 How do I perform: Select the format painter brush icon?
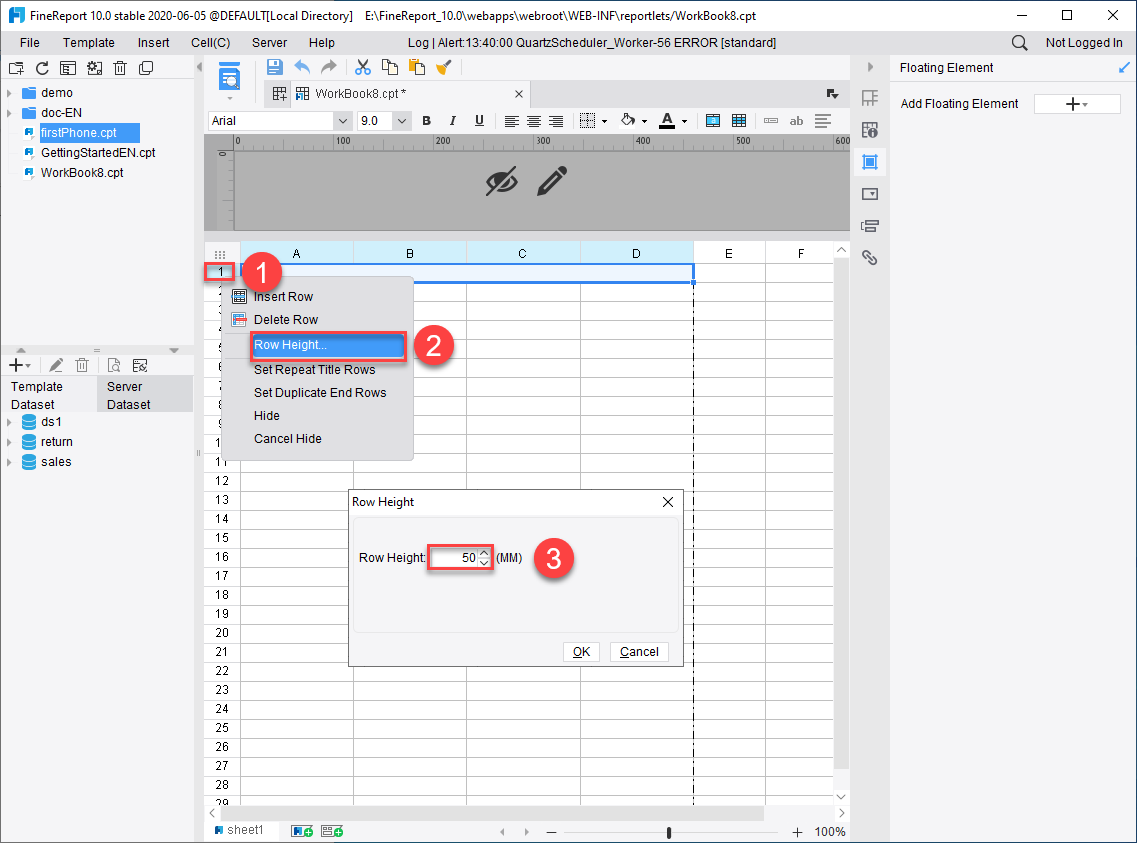point(443,67)
